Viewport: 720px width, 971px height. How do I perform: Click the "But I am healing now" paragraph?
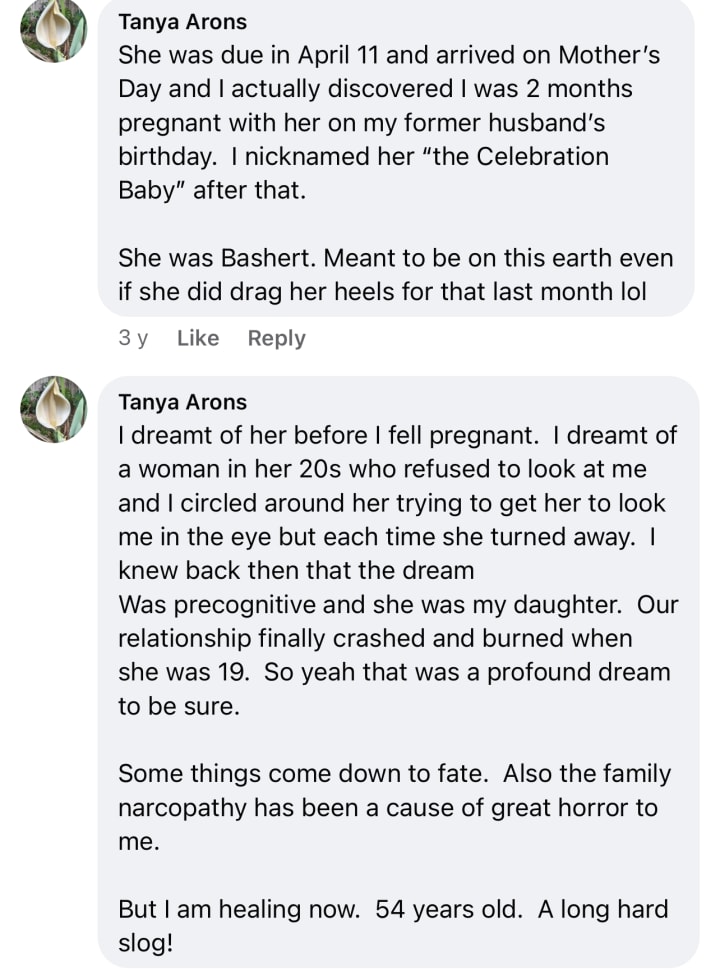click(x=392, y=927)
